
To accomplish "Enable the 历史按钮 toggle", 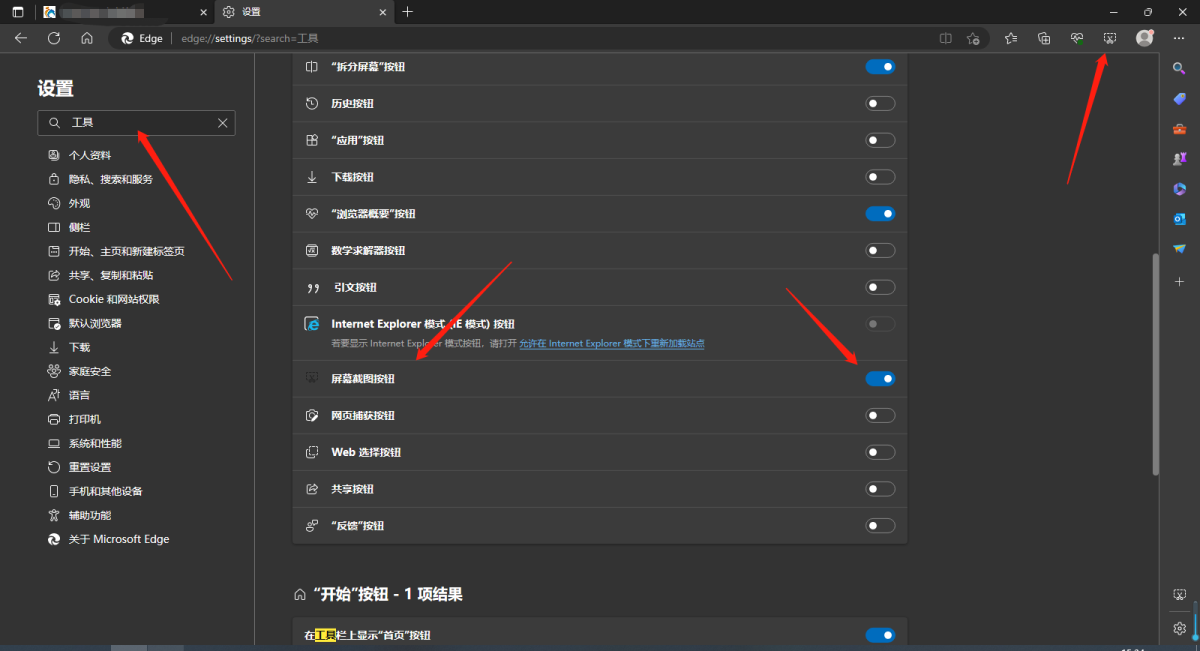I will point(880,103).
